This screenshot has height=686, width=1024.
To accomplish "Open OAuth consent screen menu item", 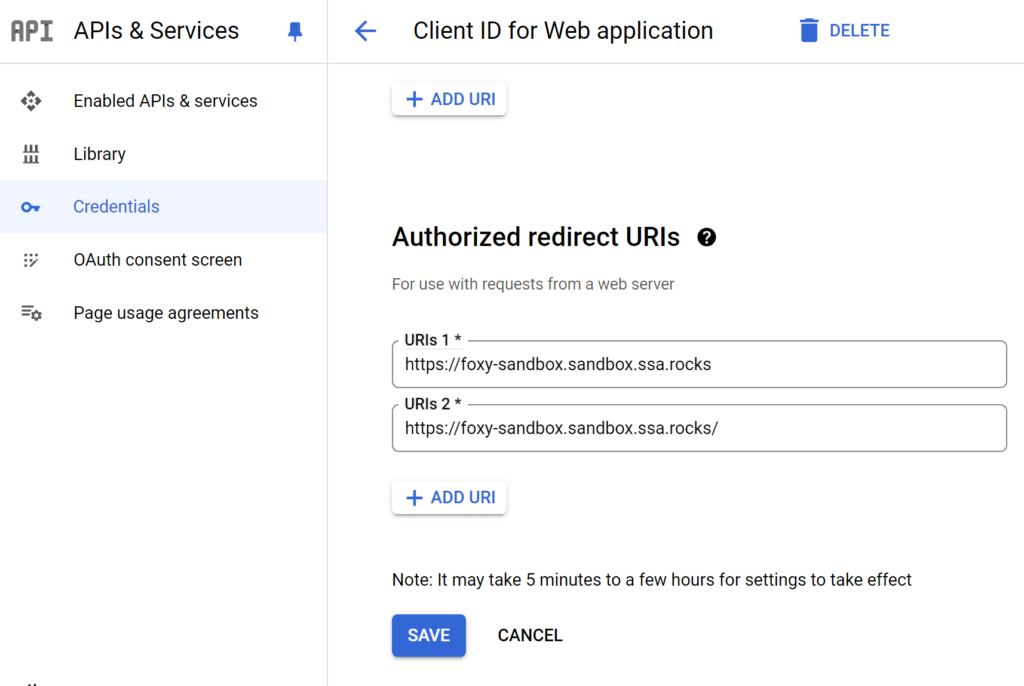I will tap(157, 260).
